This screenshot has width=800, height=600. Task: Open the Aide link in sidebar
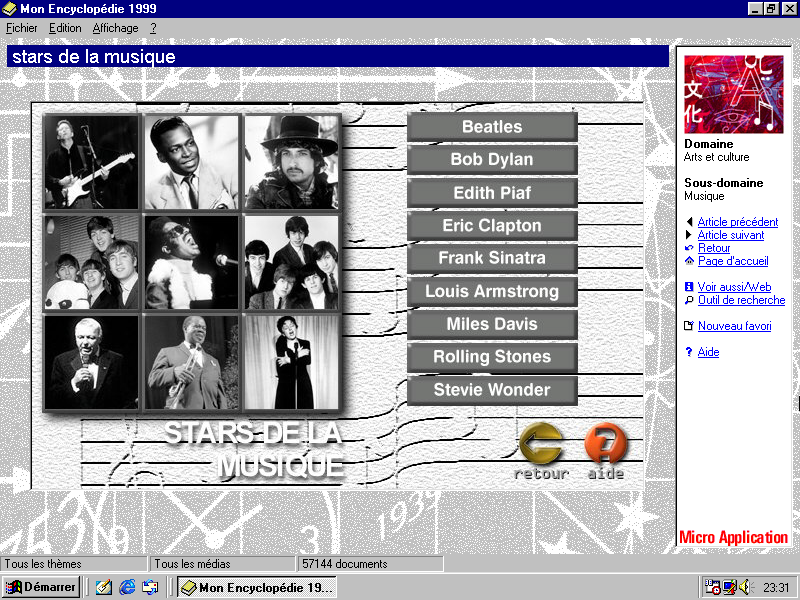click(x=708, y=352)
